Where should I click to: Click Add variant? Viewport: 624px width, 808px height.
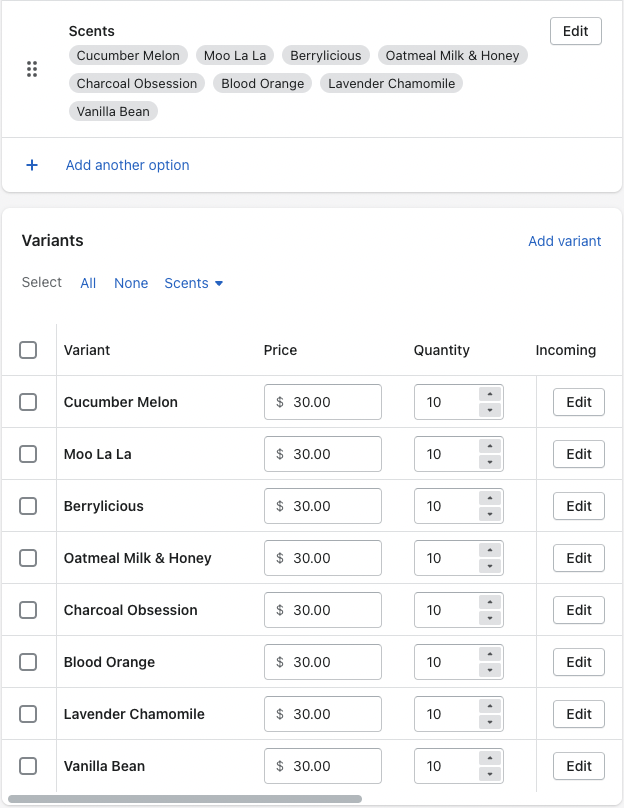[565, 241]
